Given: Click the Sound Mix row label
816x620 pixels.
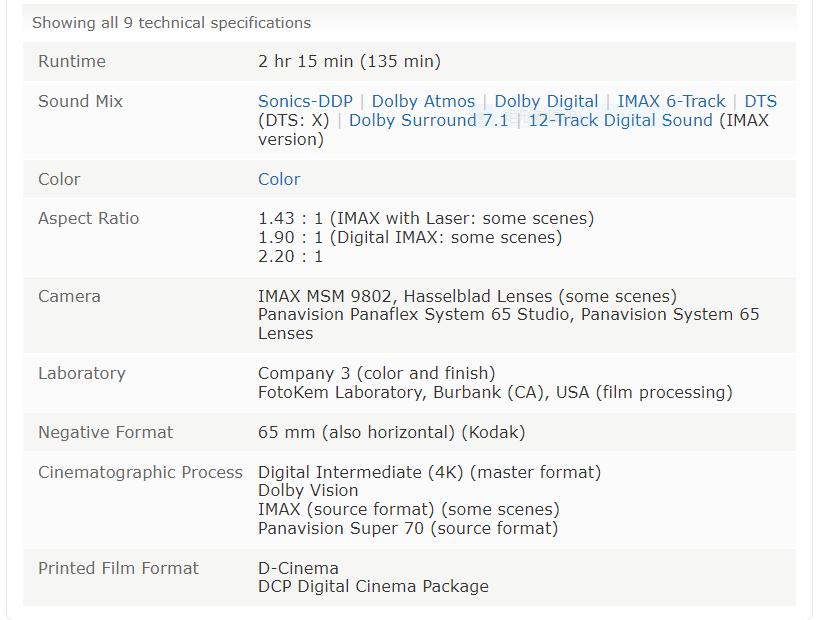Looking at the screenshot, I should (x=80, y=101).
